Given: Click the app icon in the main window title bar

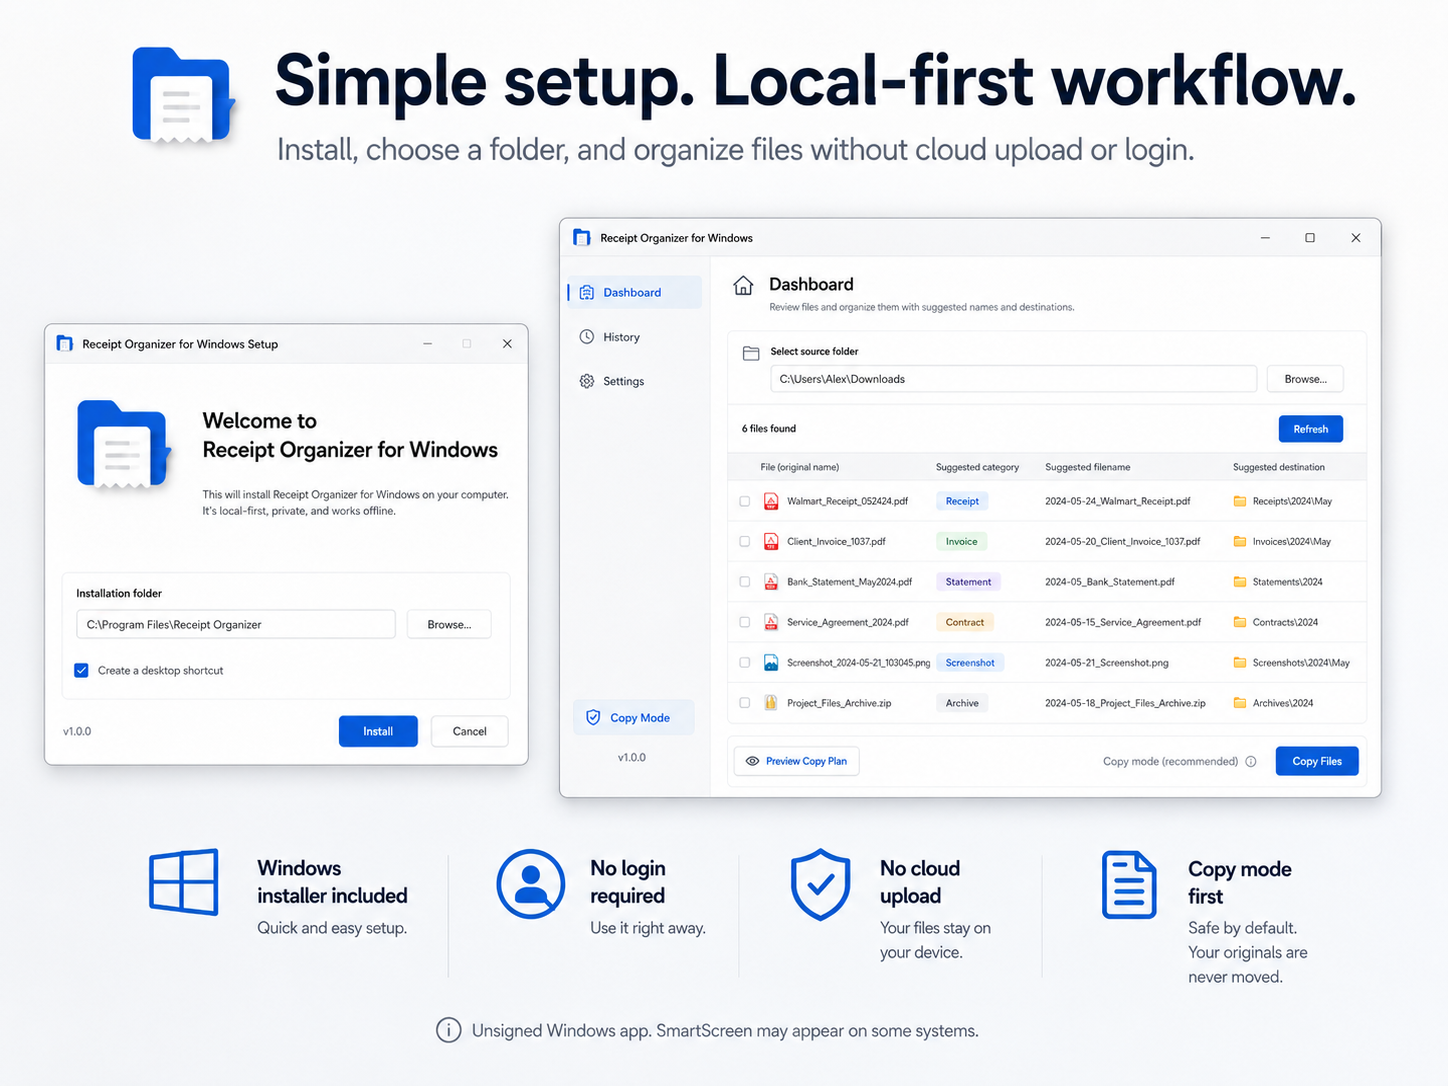Looking at the screenshot, I should [582, 237].
